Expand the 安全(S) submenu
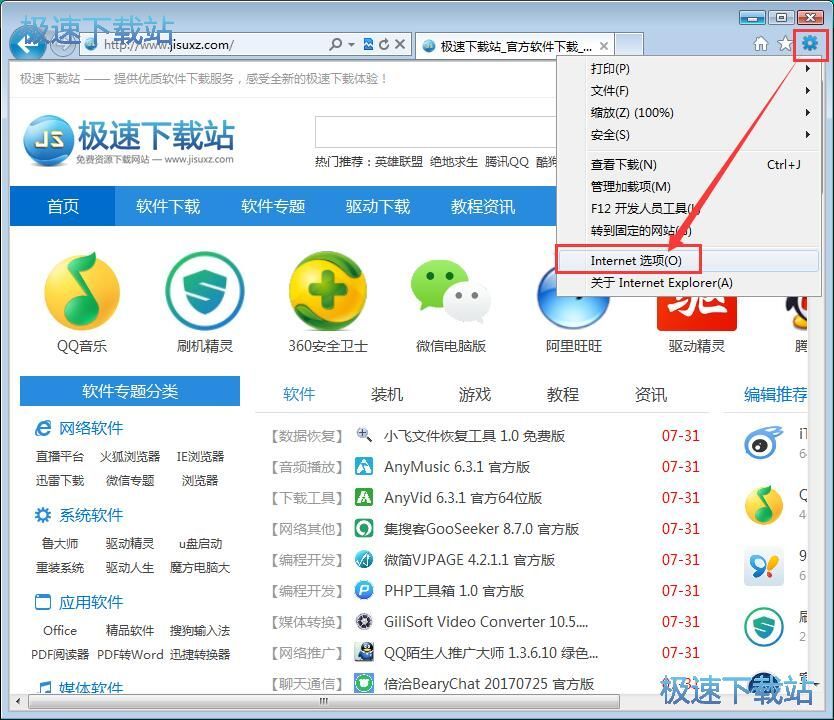This screenshot has width=834, height=720. pos(807,135)
